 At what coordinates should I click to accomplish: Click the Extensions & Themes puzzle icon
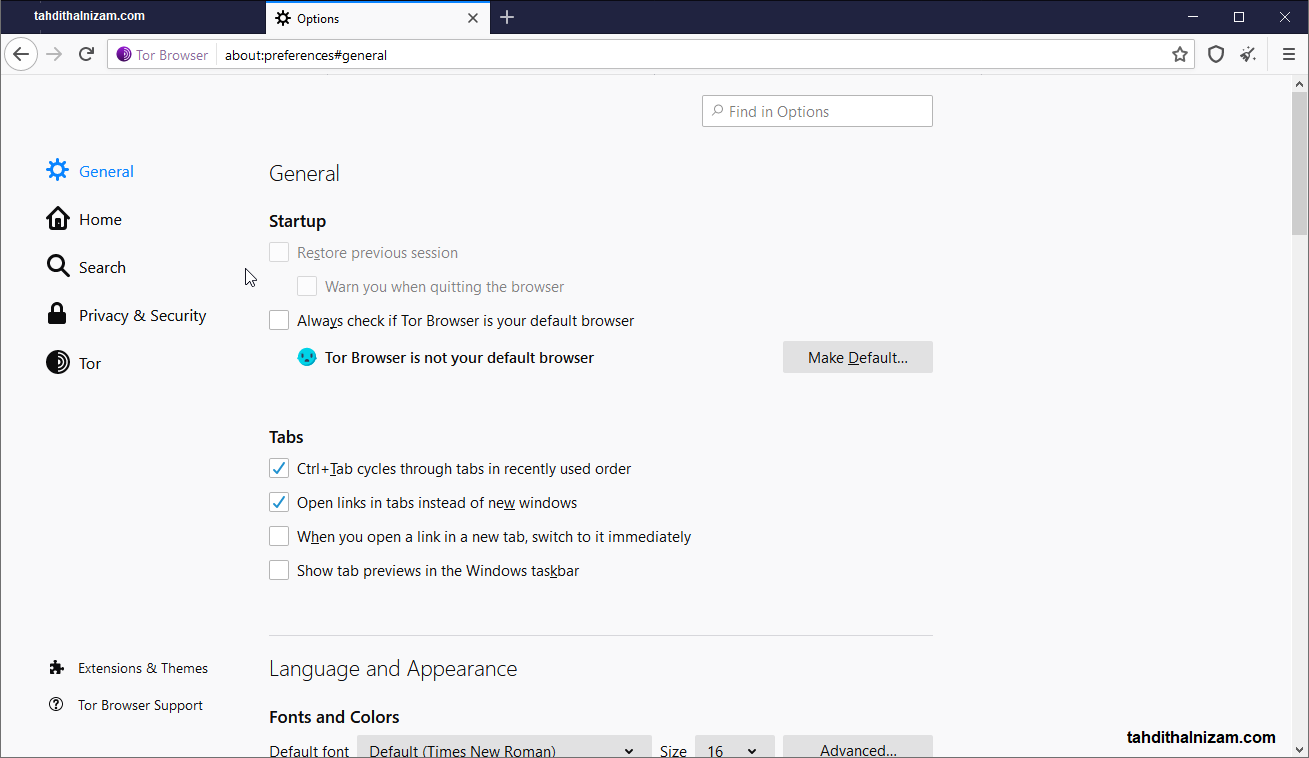[56, 667]
